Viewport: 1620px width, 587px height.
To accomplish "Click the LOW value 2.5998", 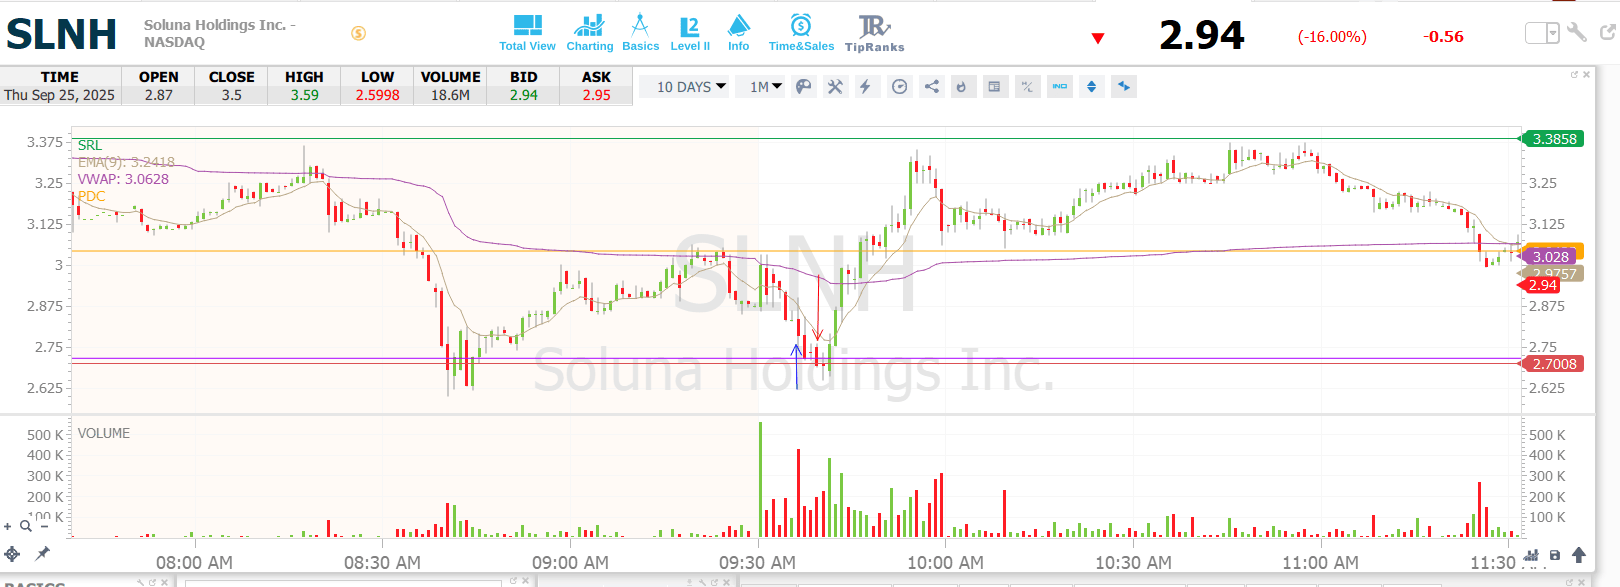I will pos(377,95).
